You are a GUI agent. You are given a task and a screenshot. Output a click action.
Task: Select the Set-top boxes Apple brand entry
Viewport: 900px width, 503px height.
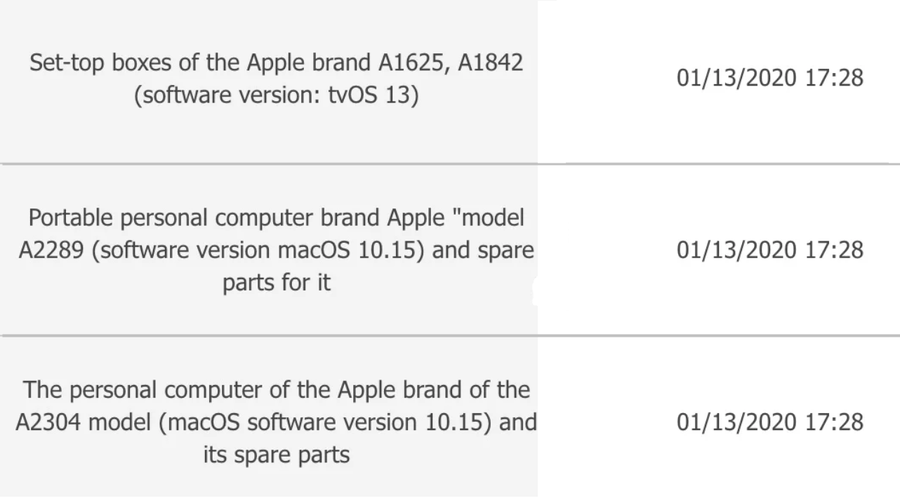pos(276,78)
